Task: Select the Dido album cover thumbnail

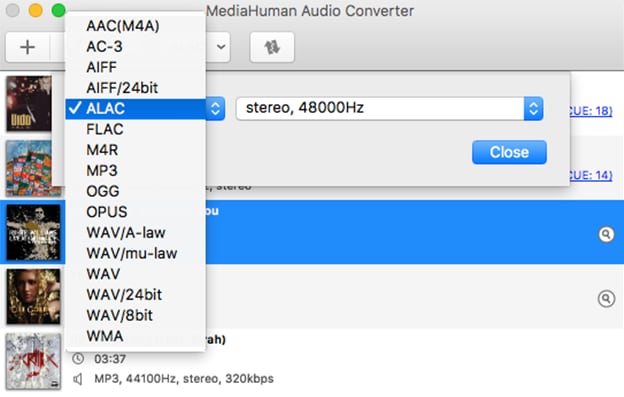Action: [29, 104]
